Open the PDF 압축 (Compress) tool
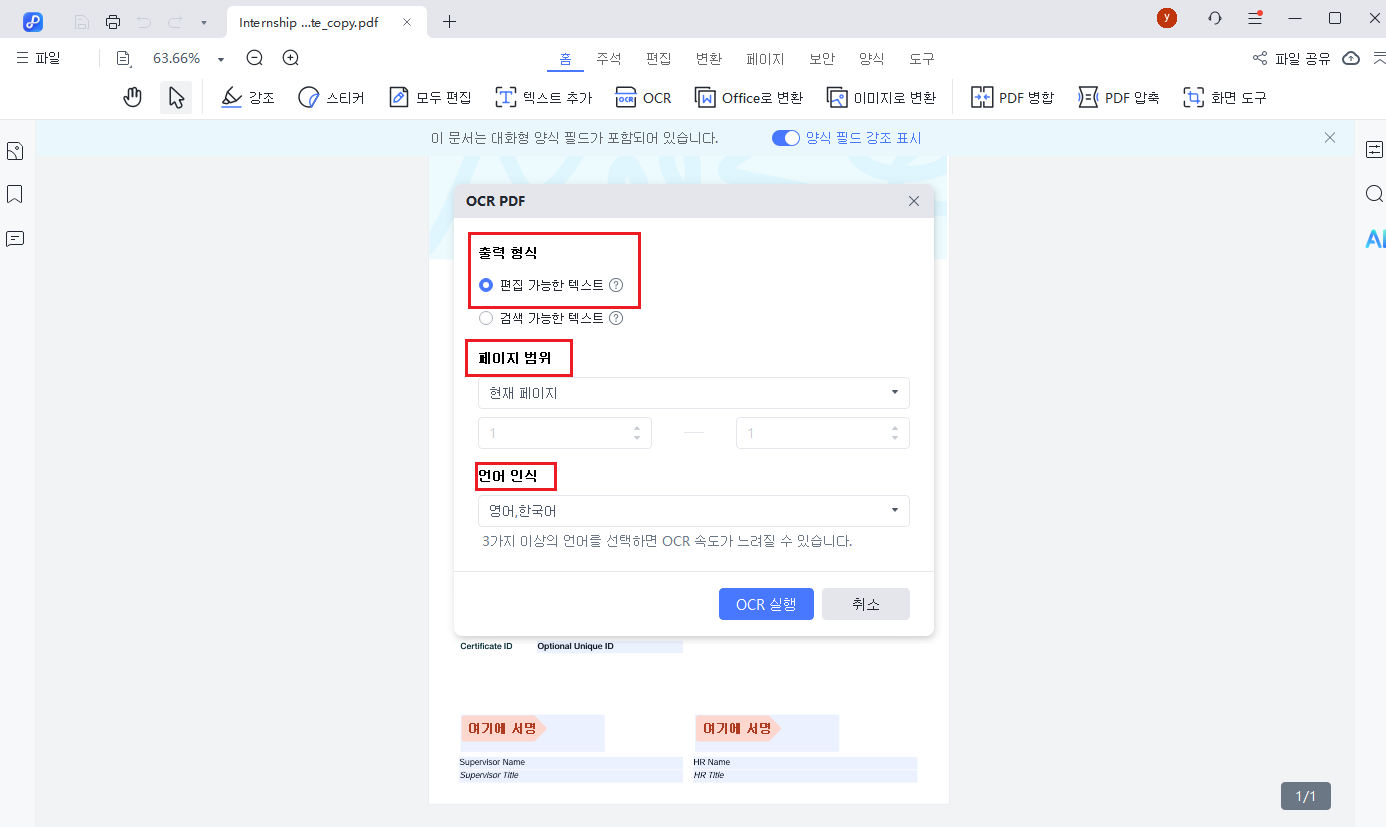 (1118, 97)
